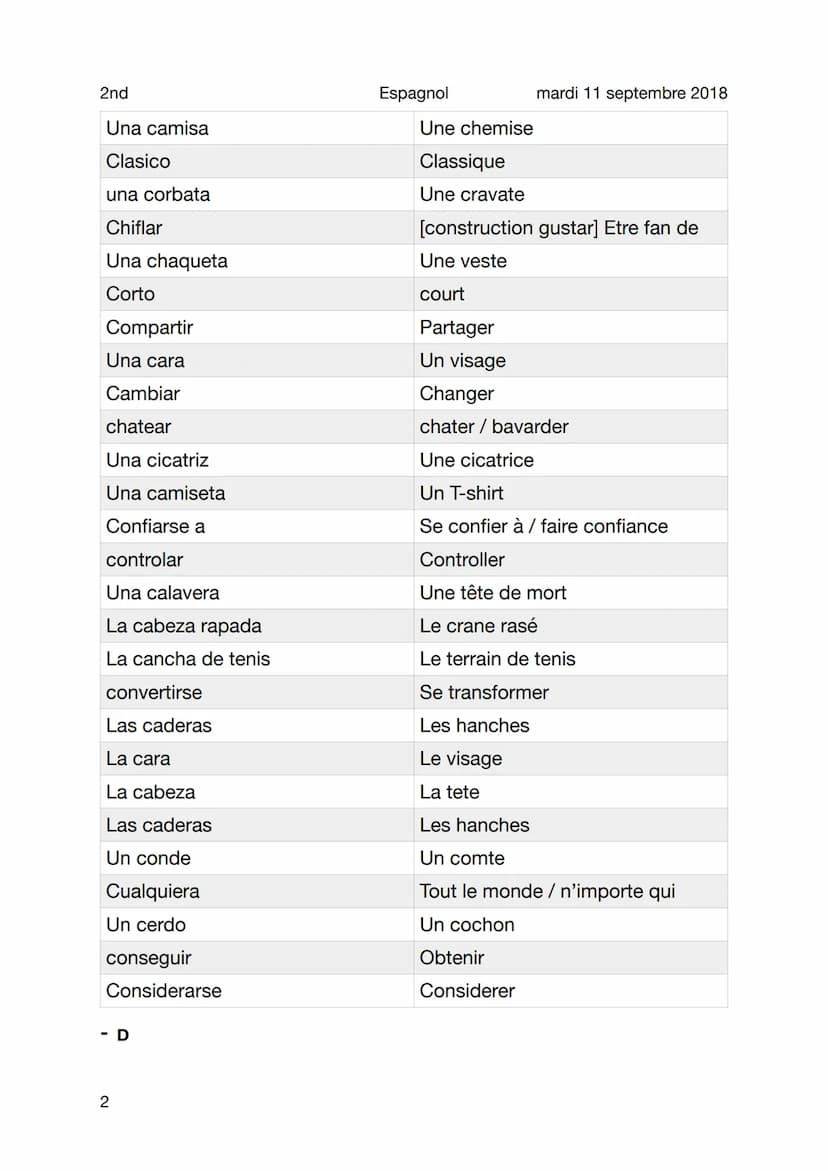Click the 'chater / bavarder' translation

coord(494,426)
